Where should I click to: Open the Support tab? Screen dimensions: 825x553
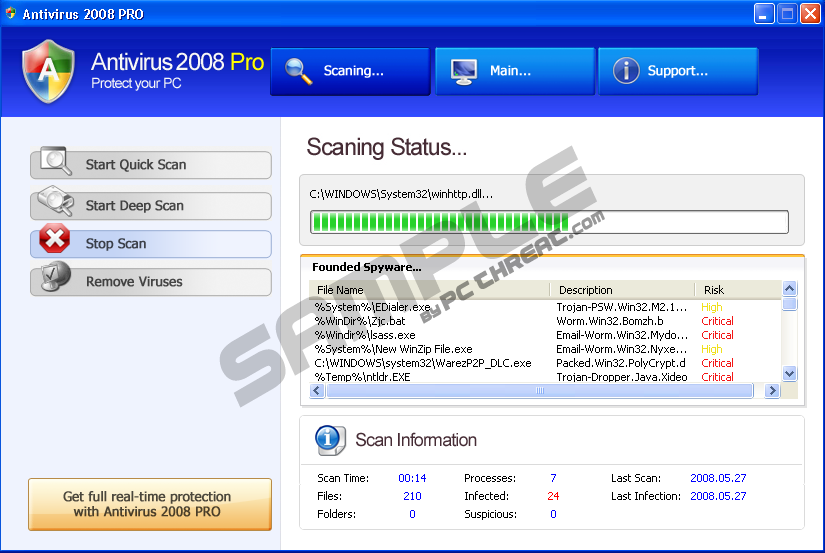(678, 72)
